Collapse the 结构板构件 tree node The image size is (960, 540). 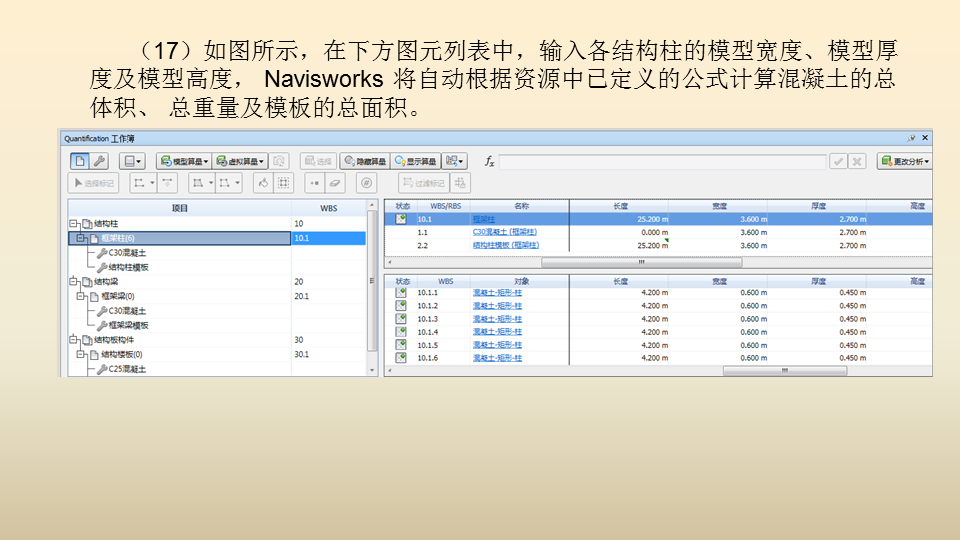73,340
